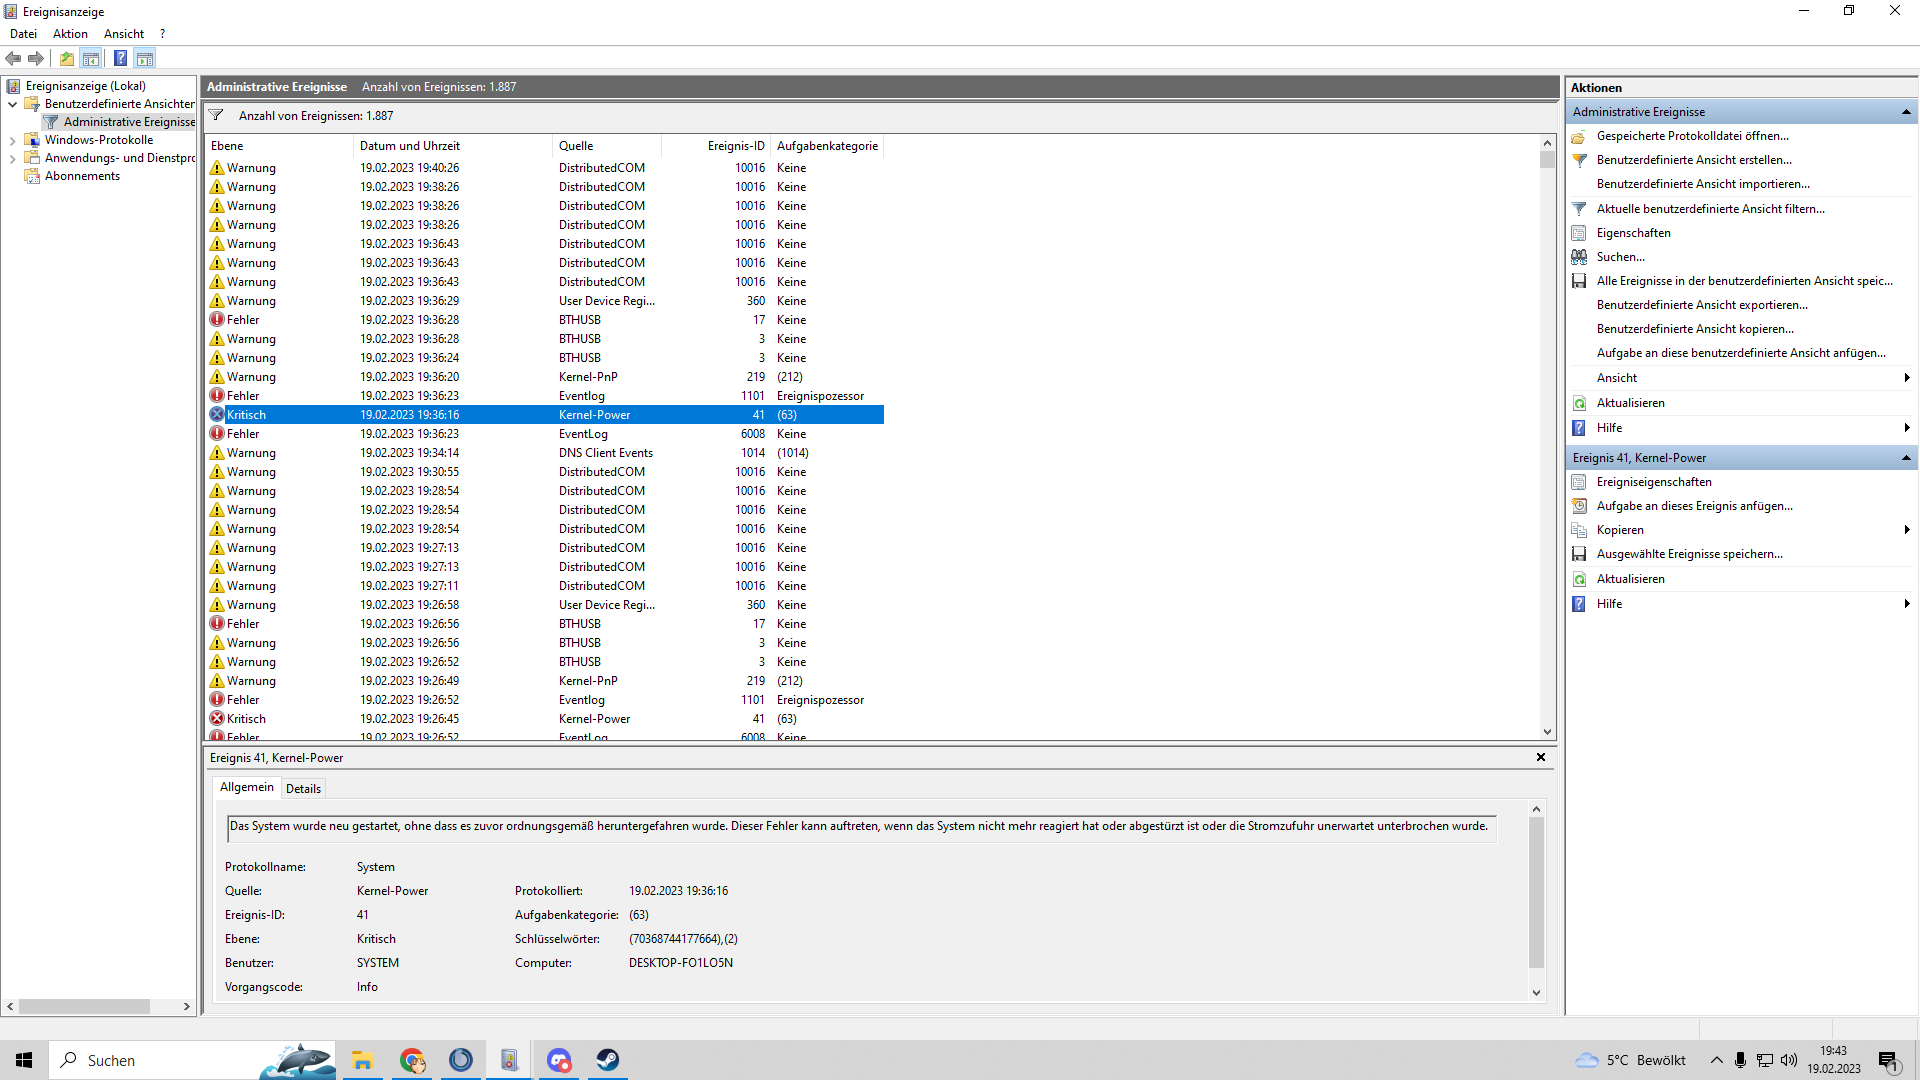Open the 'Aktion' menu
Screen dimensions: 1920x1080
pos(70,34)
